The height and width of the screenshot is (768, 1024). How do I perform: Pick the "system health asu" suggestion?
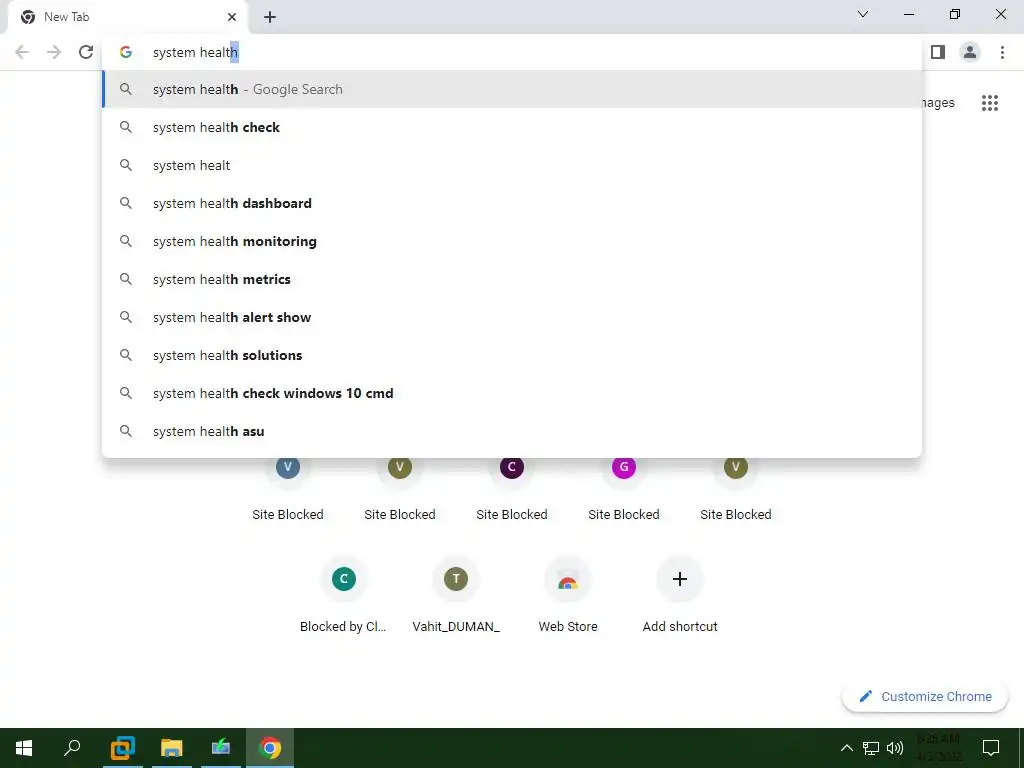[x=512, y=431]
